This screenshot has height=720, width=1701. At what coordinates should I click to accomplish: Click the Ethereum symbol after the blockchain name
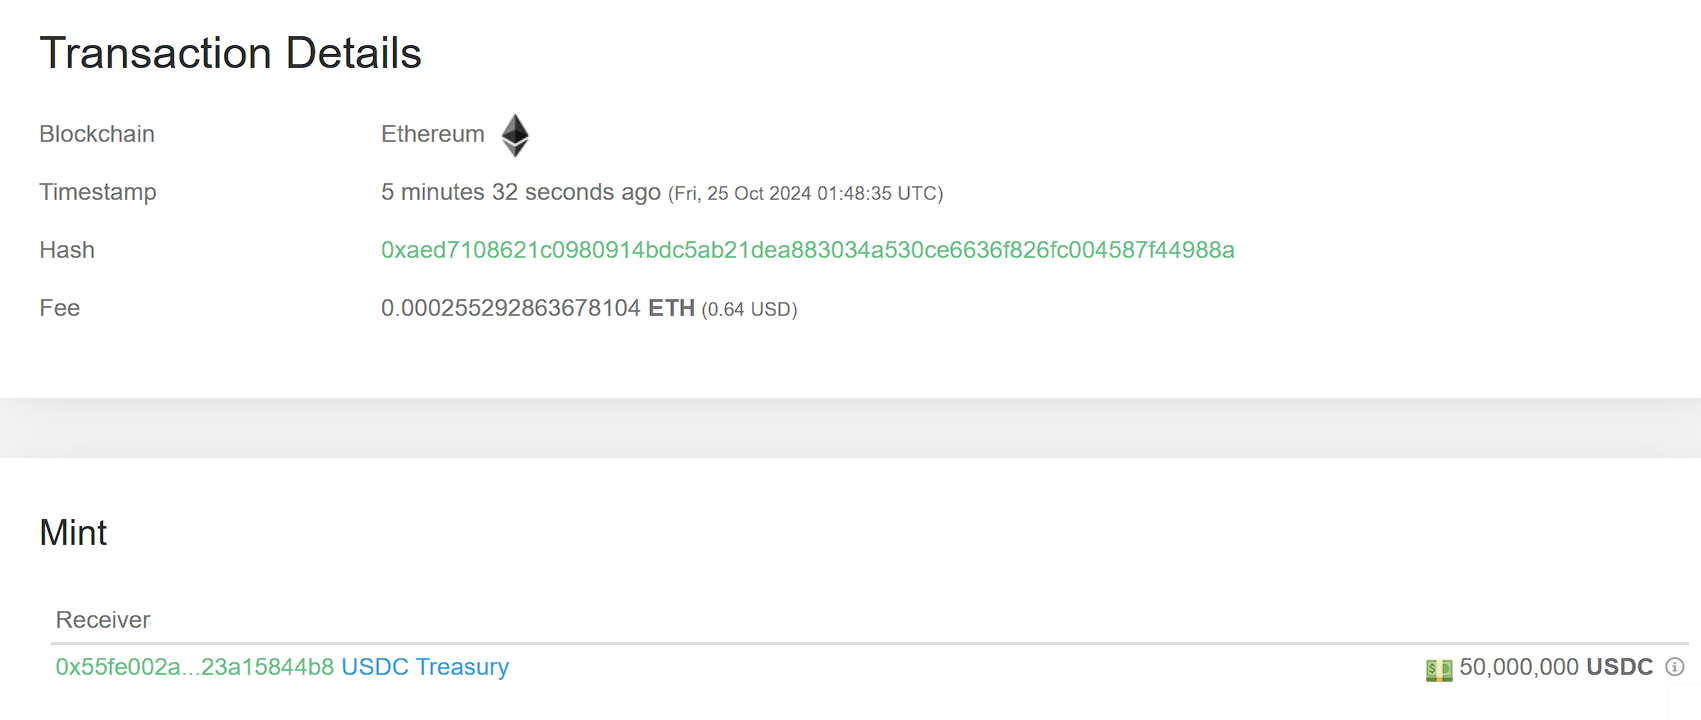click(514, 135)
